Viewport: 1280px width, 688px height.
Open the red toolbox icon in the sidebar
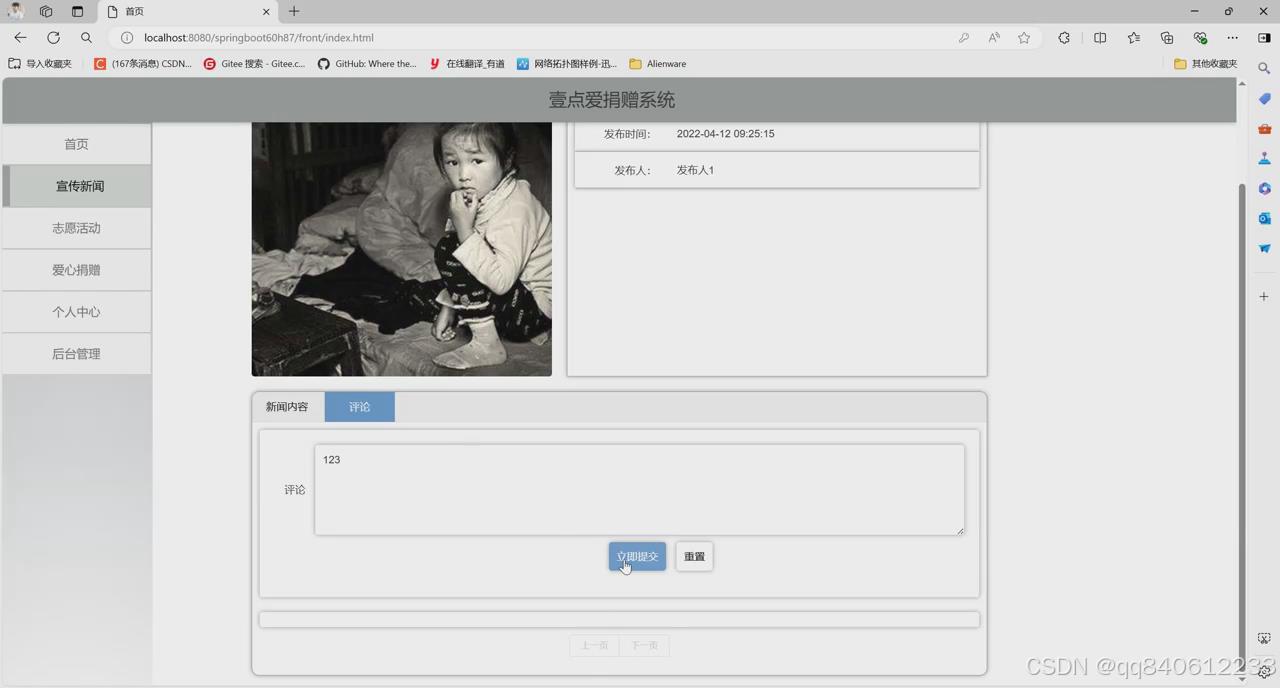1264,128
